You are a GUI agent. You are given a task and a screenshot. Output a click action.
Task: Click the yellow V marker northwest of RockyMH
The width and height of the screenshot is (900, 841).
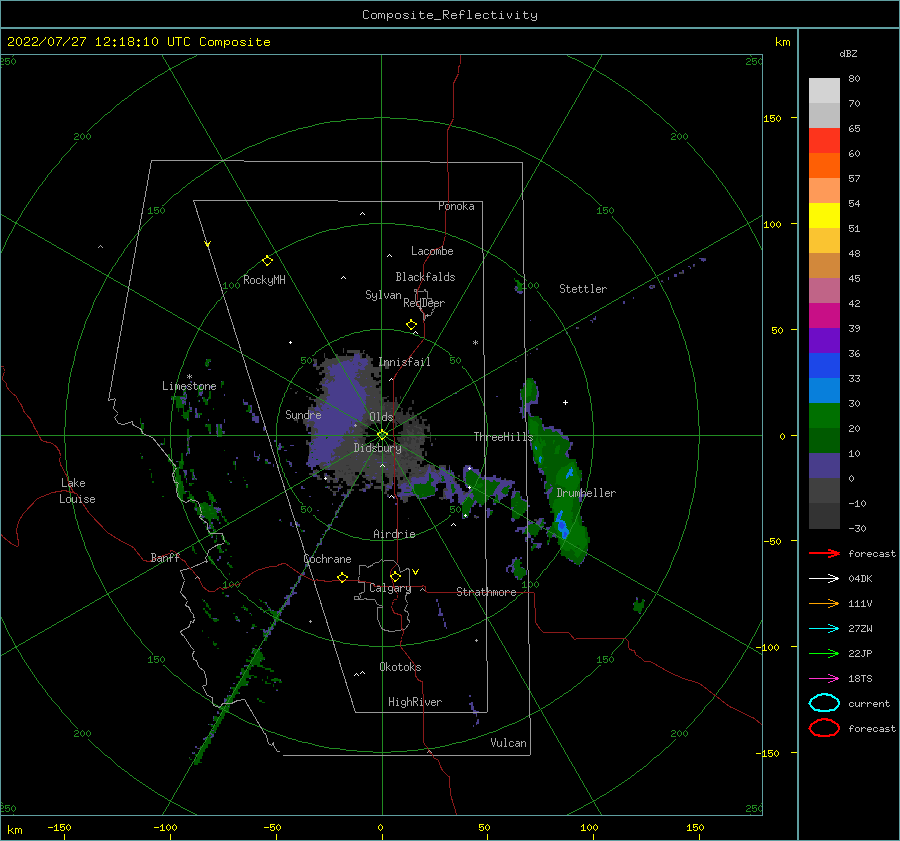208,244
